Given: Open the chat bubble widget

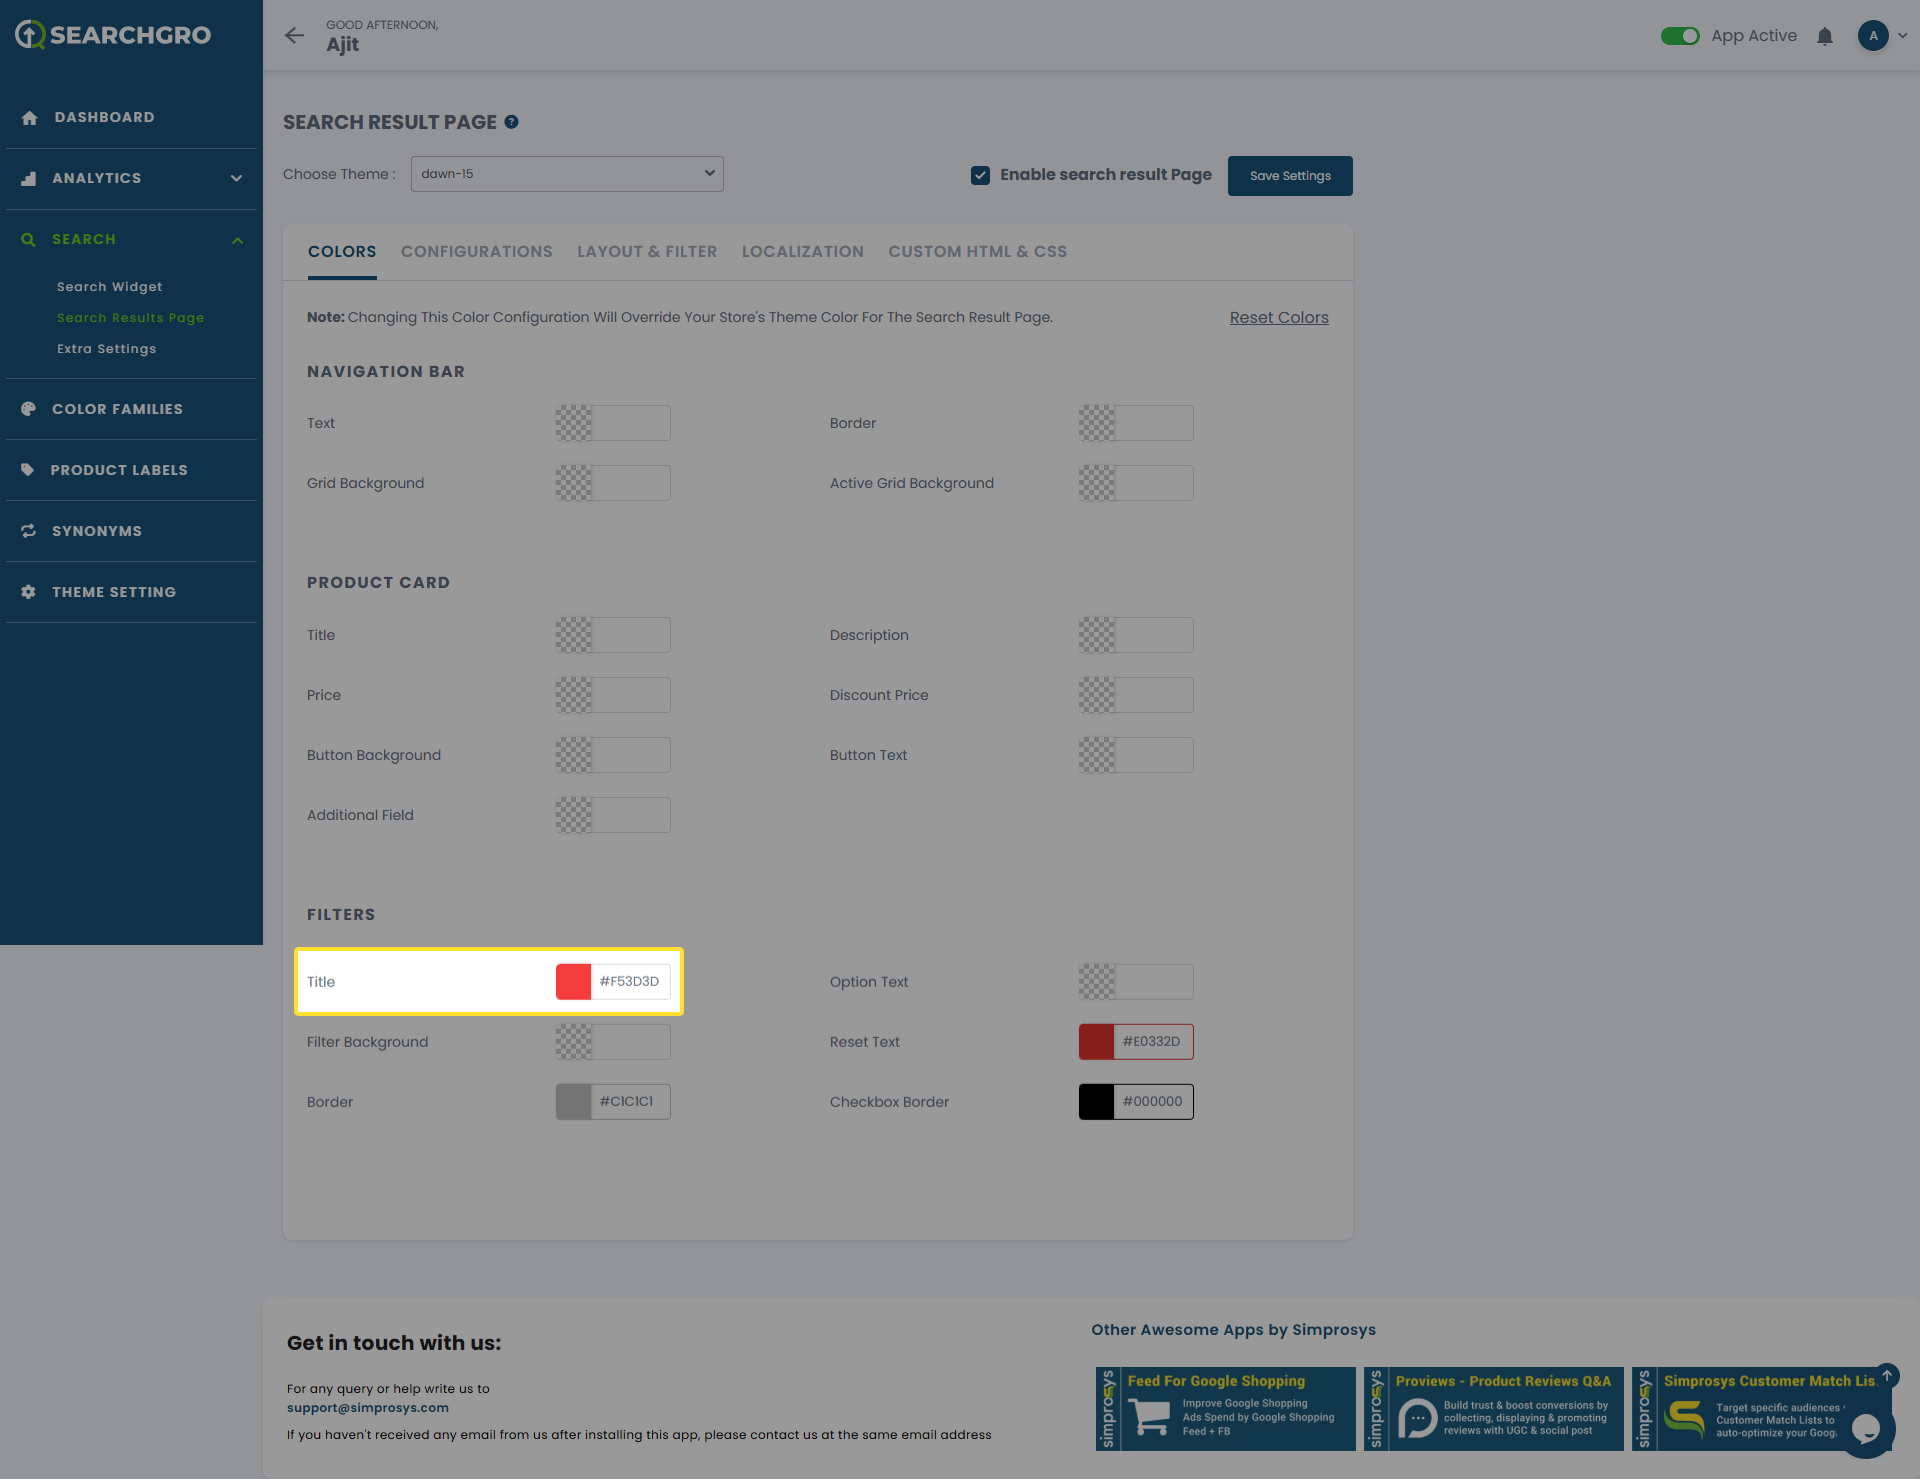Looking at the screenshot, I should (x=1865, y=1429).
